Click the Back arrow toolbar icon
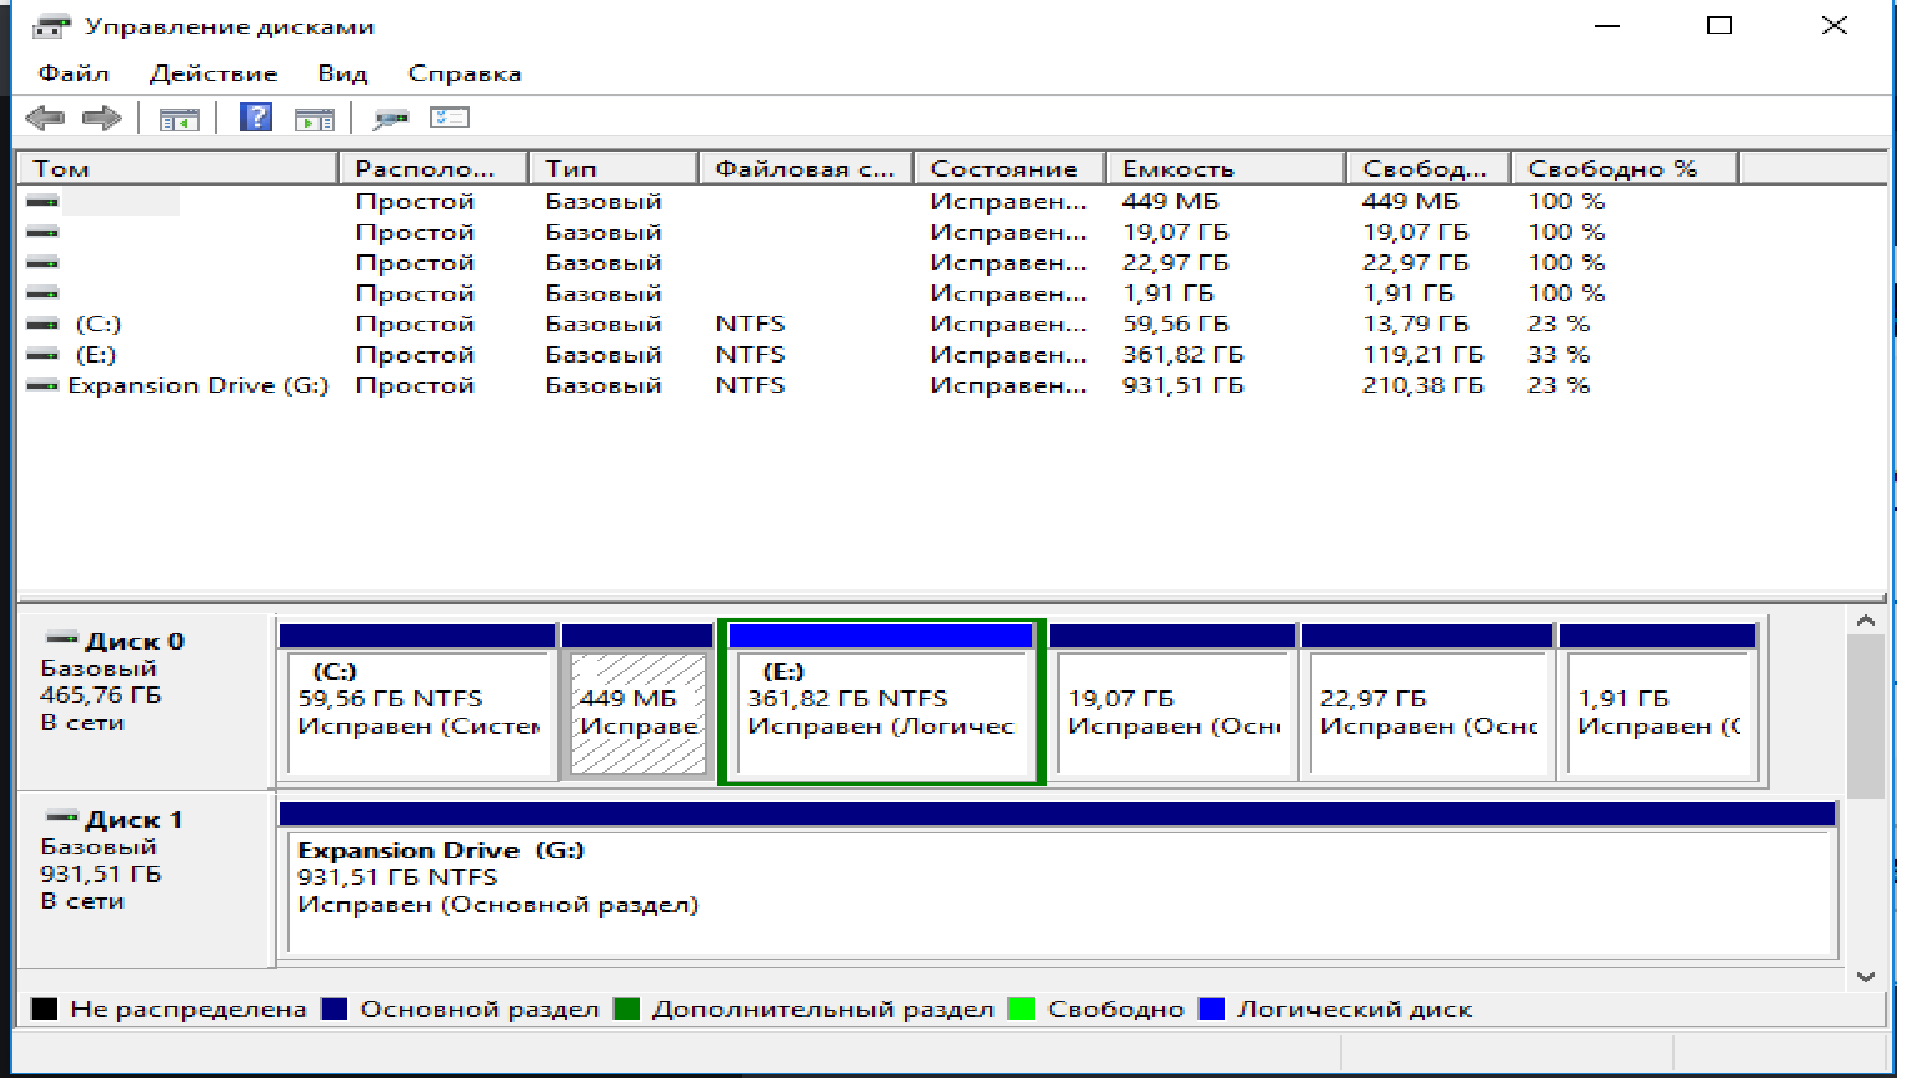The image size is (1920, 1080). (x=45, y=118)
